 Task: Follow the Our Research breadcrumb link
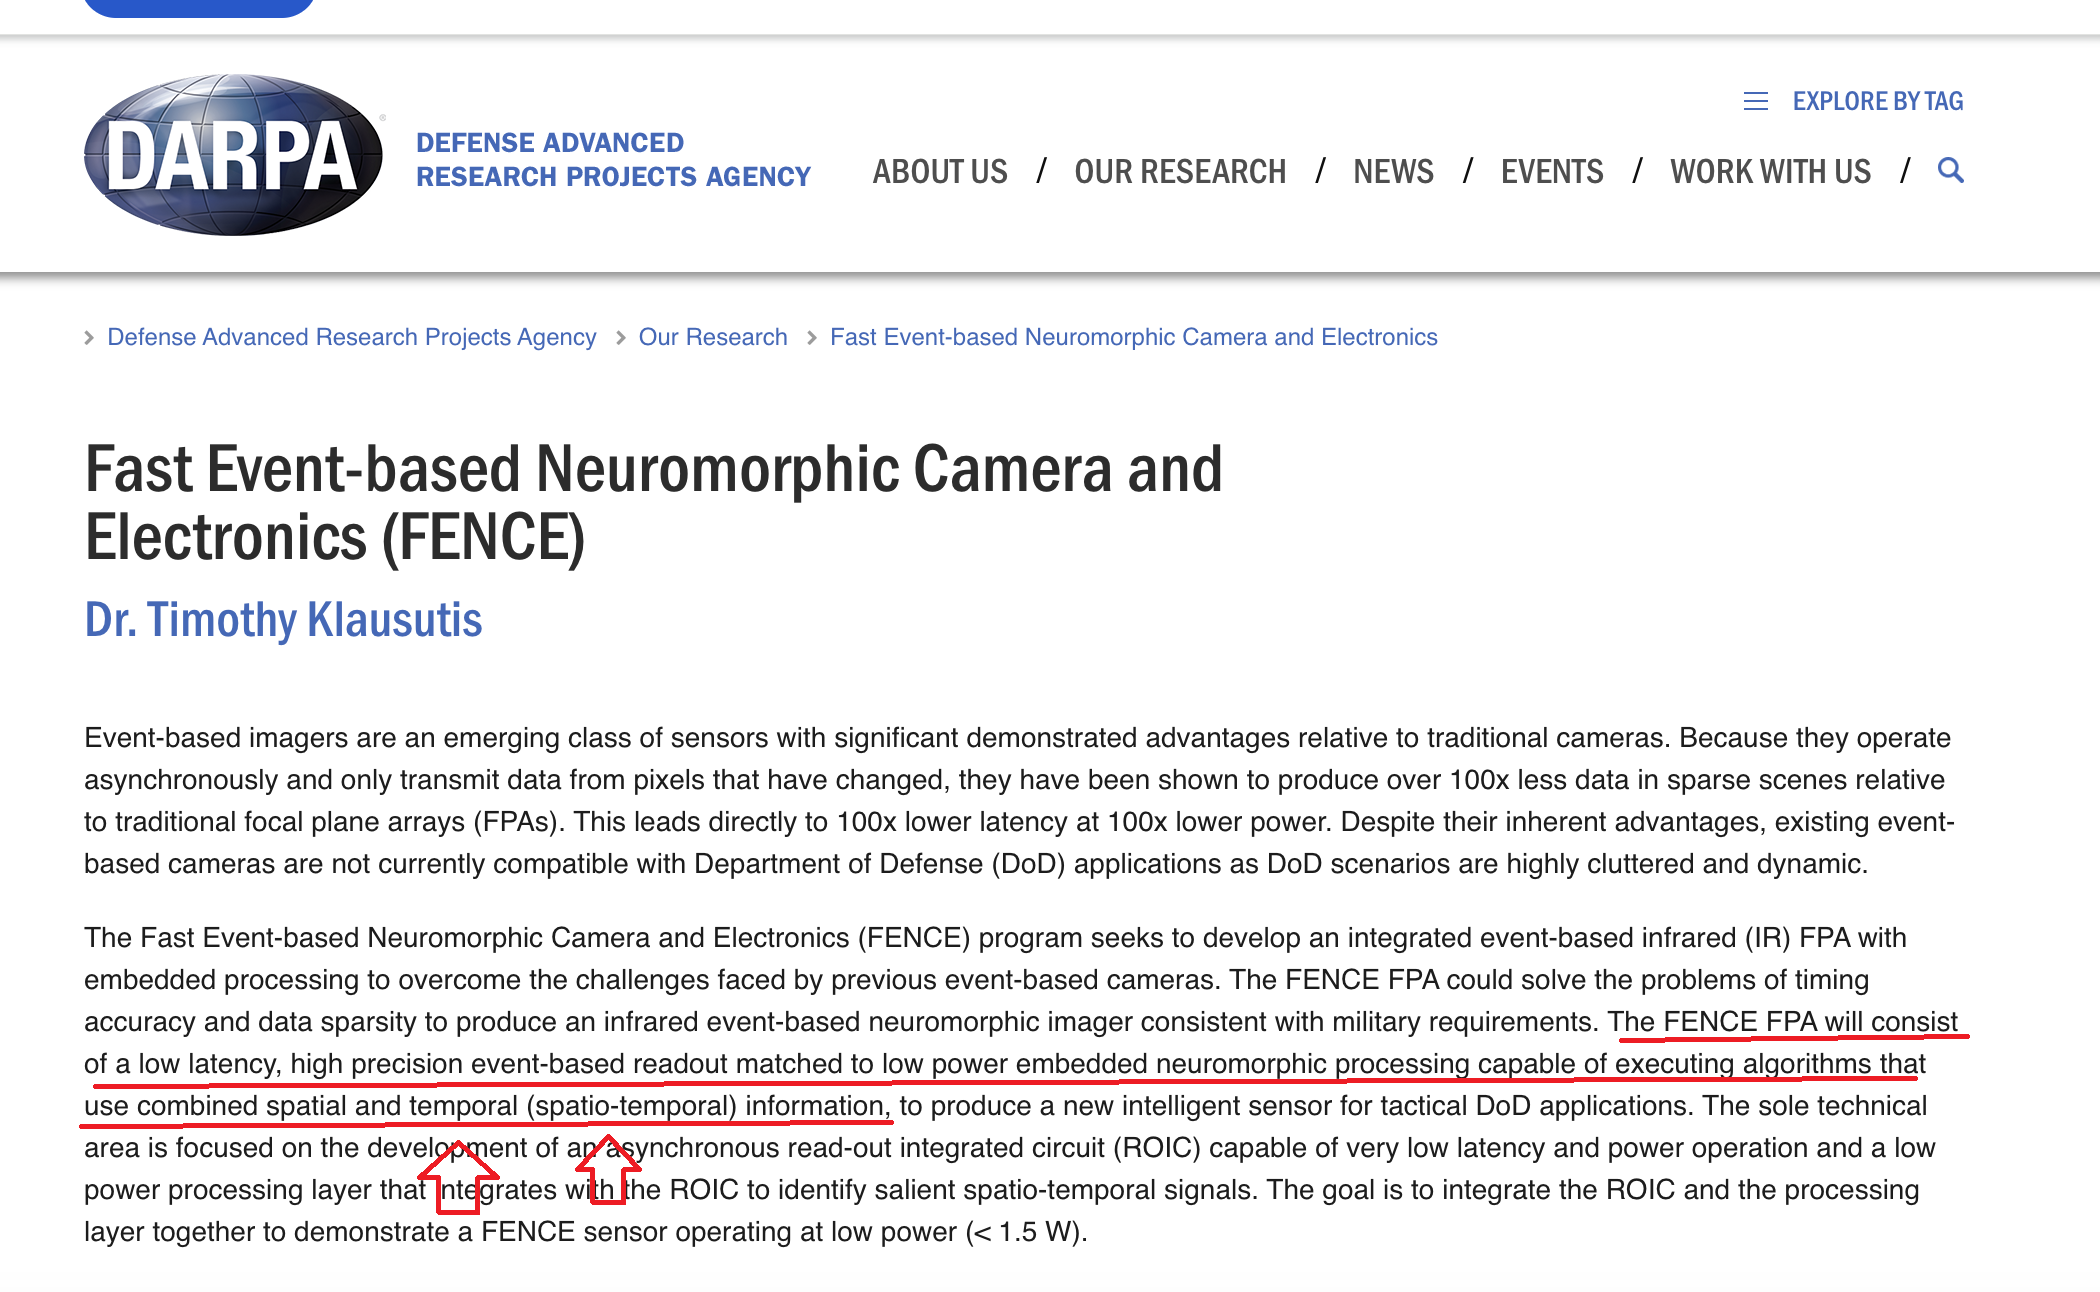pyautogui.click(x=713, y=337)
